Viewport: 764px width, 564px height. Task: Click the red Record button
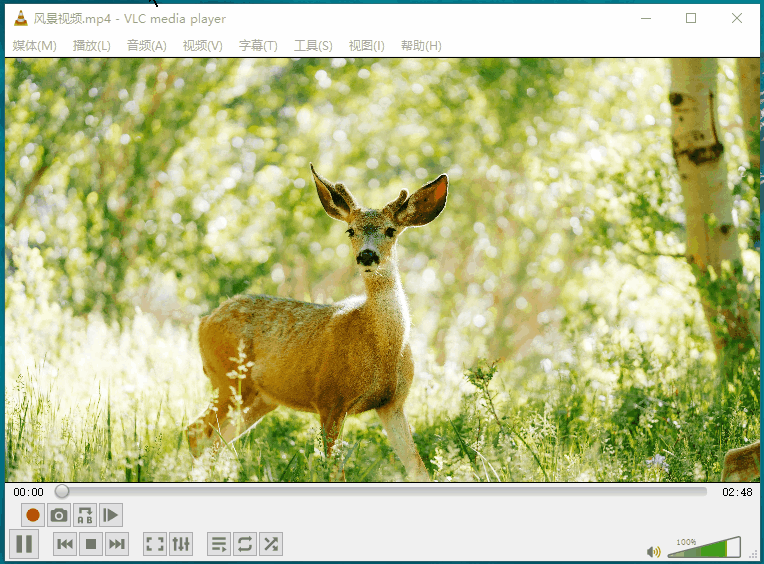tap(33, 515)
